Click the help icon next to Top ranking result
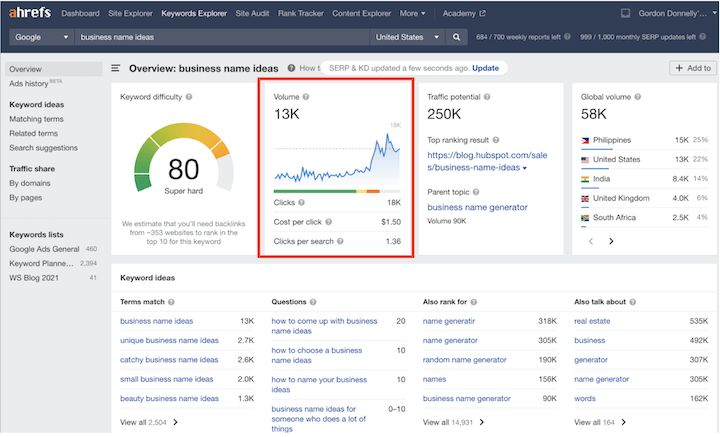Viewport: 720px width, 437px height. pos(496,140)
